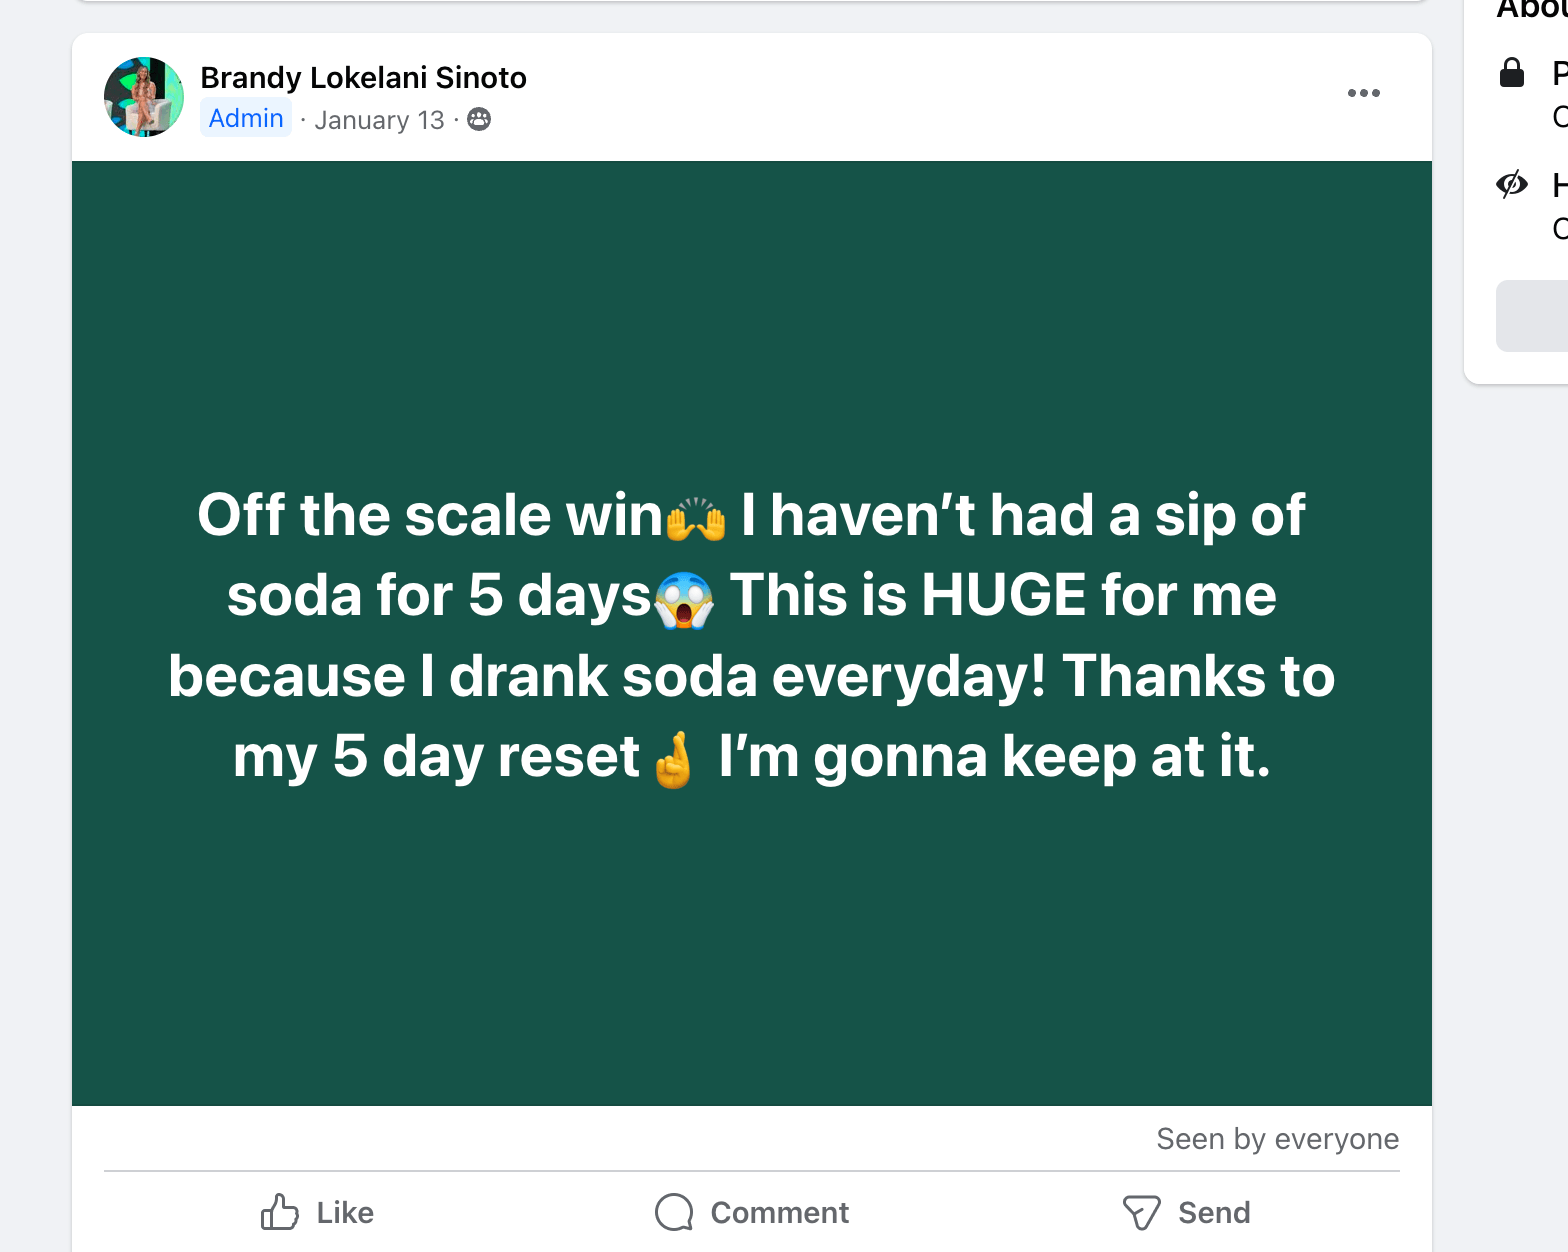Click the January 13 post date
1568x1252 pixels.
tap(379, 120)
